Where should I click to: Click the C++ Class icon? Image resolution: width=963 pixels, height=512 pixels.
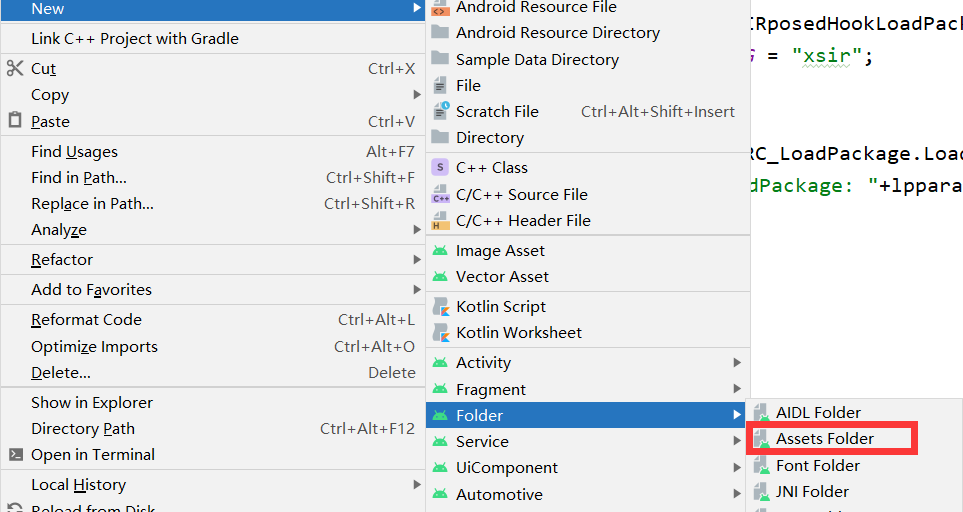point(440,167)
